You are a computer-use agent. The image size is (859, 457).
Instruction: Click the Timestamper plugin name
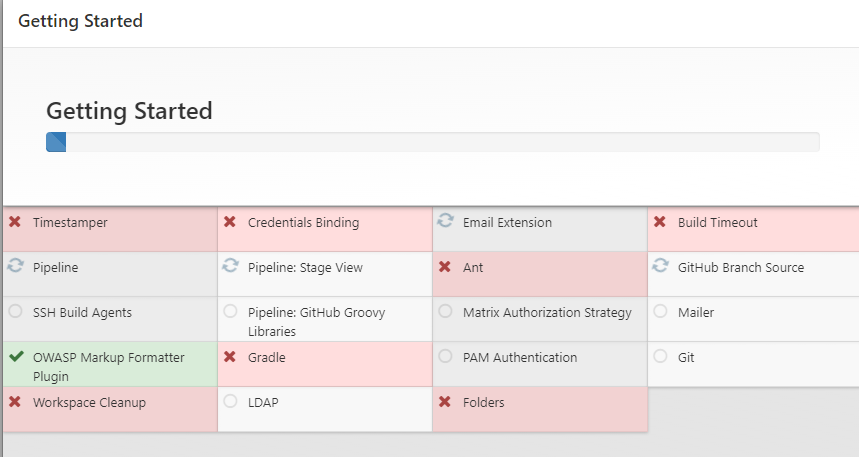coord(70,222)
